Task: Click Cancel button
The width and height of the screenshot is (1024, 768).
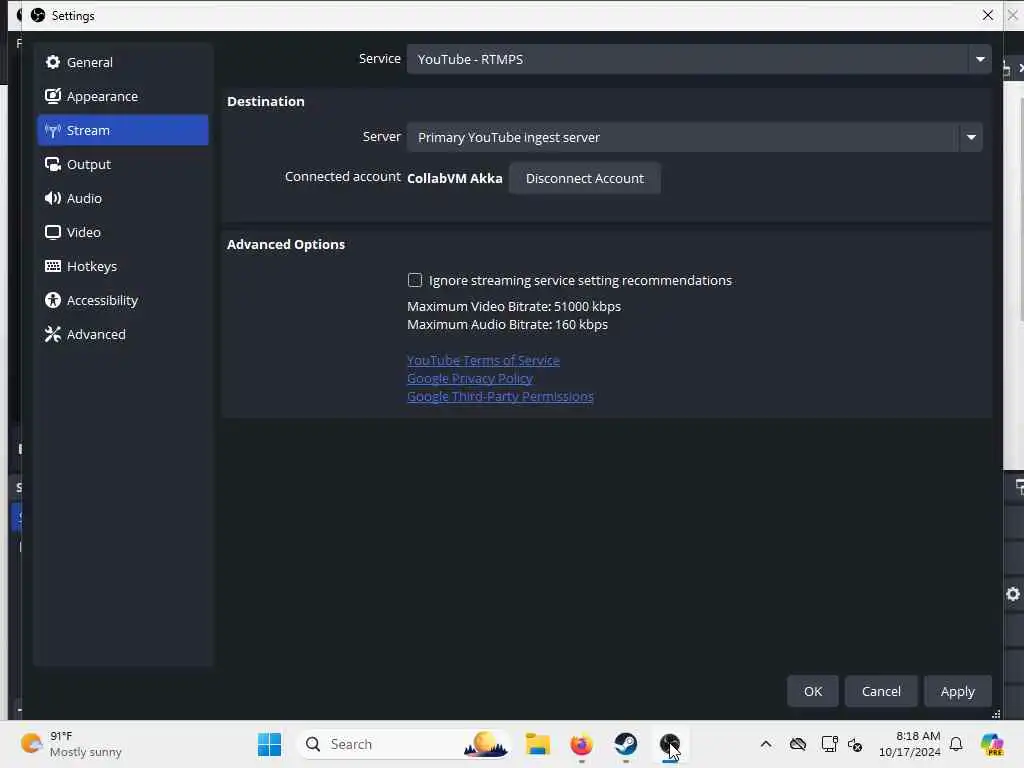Action: point(881,691)
